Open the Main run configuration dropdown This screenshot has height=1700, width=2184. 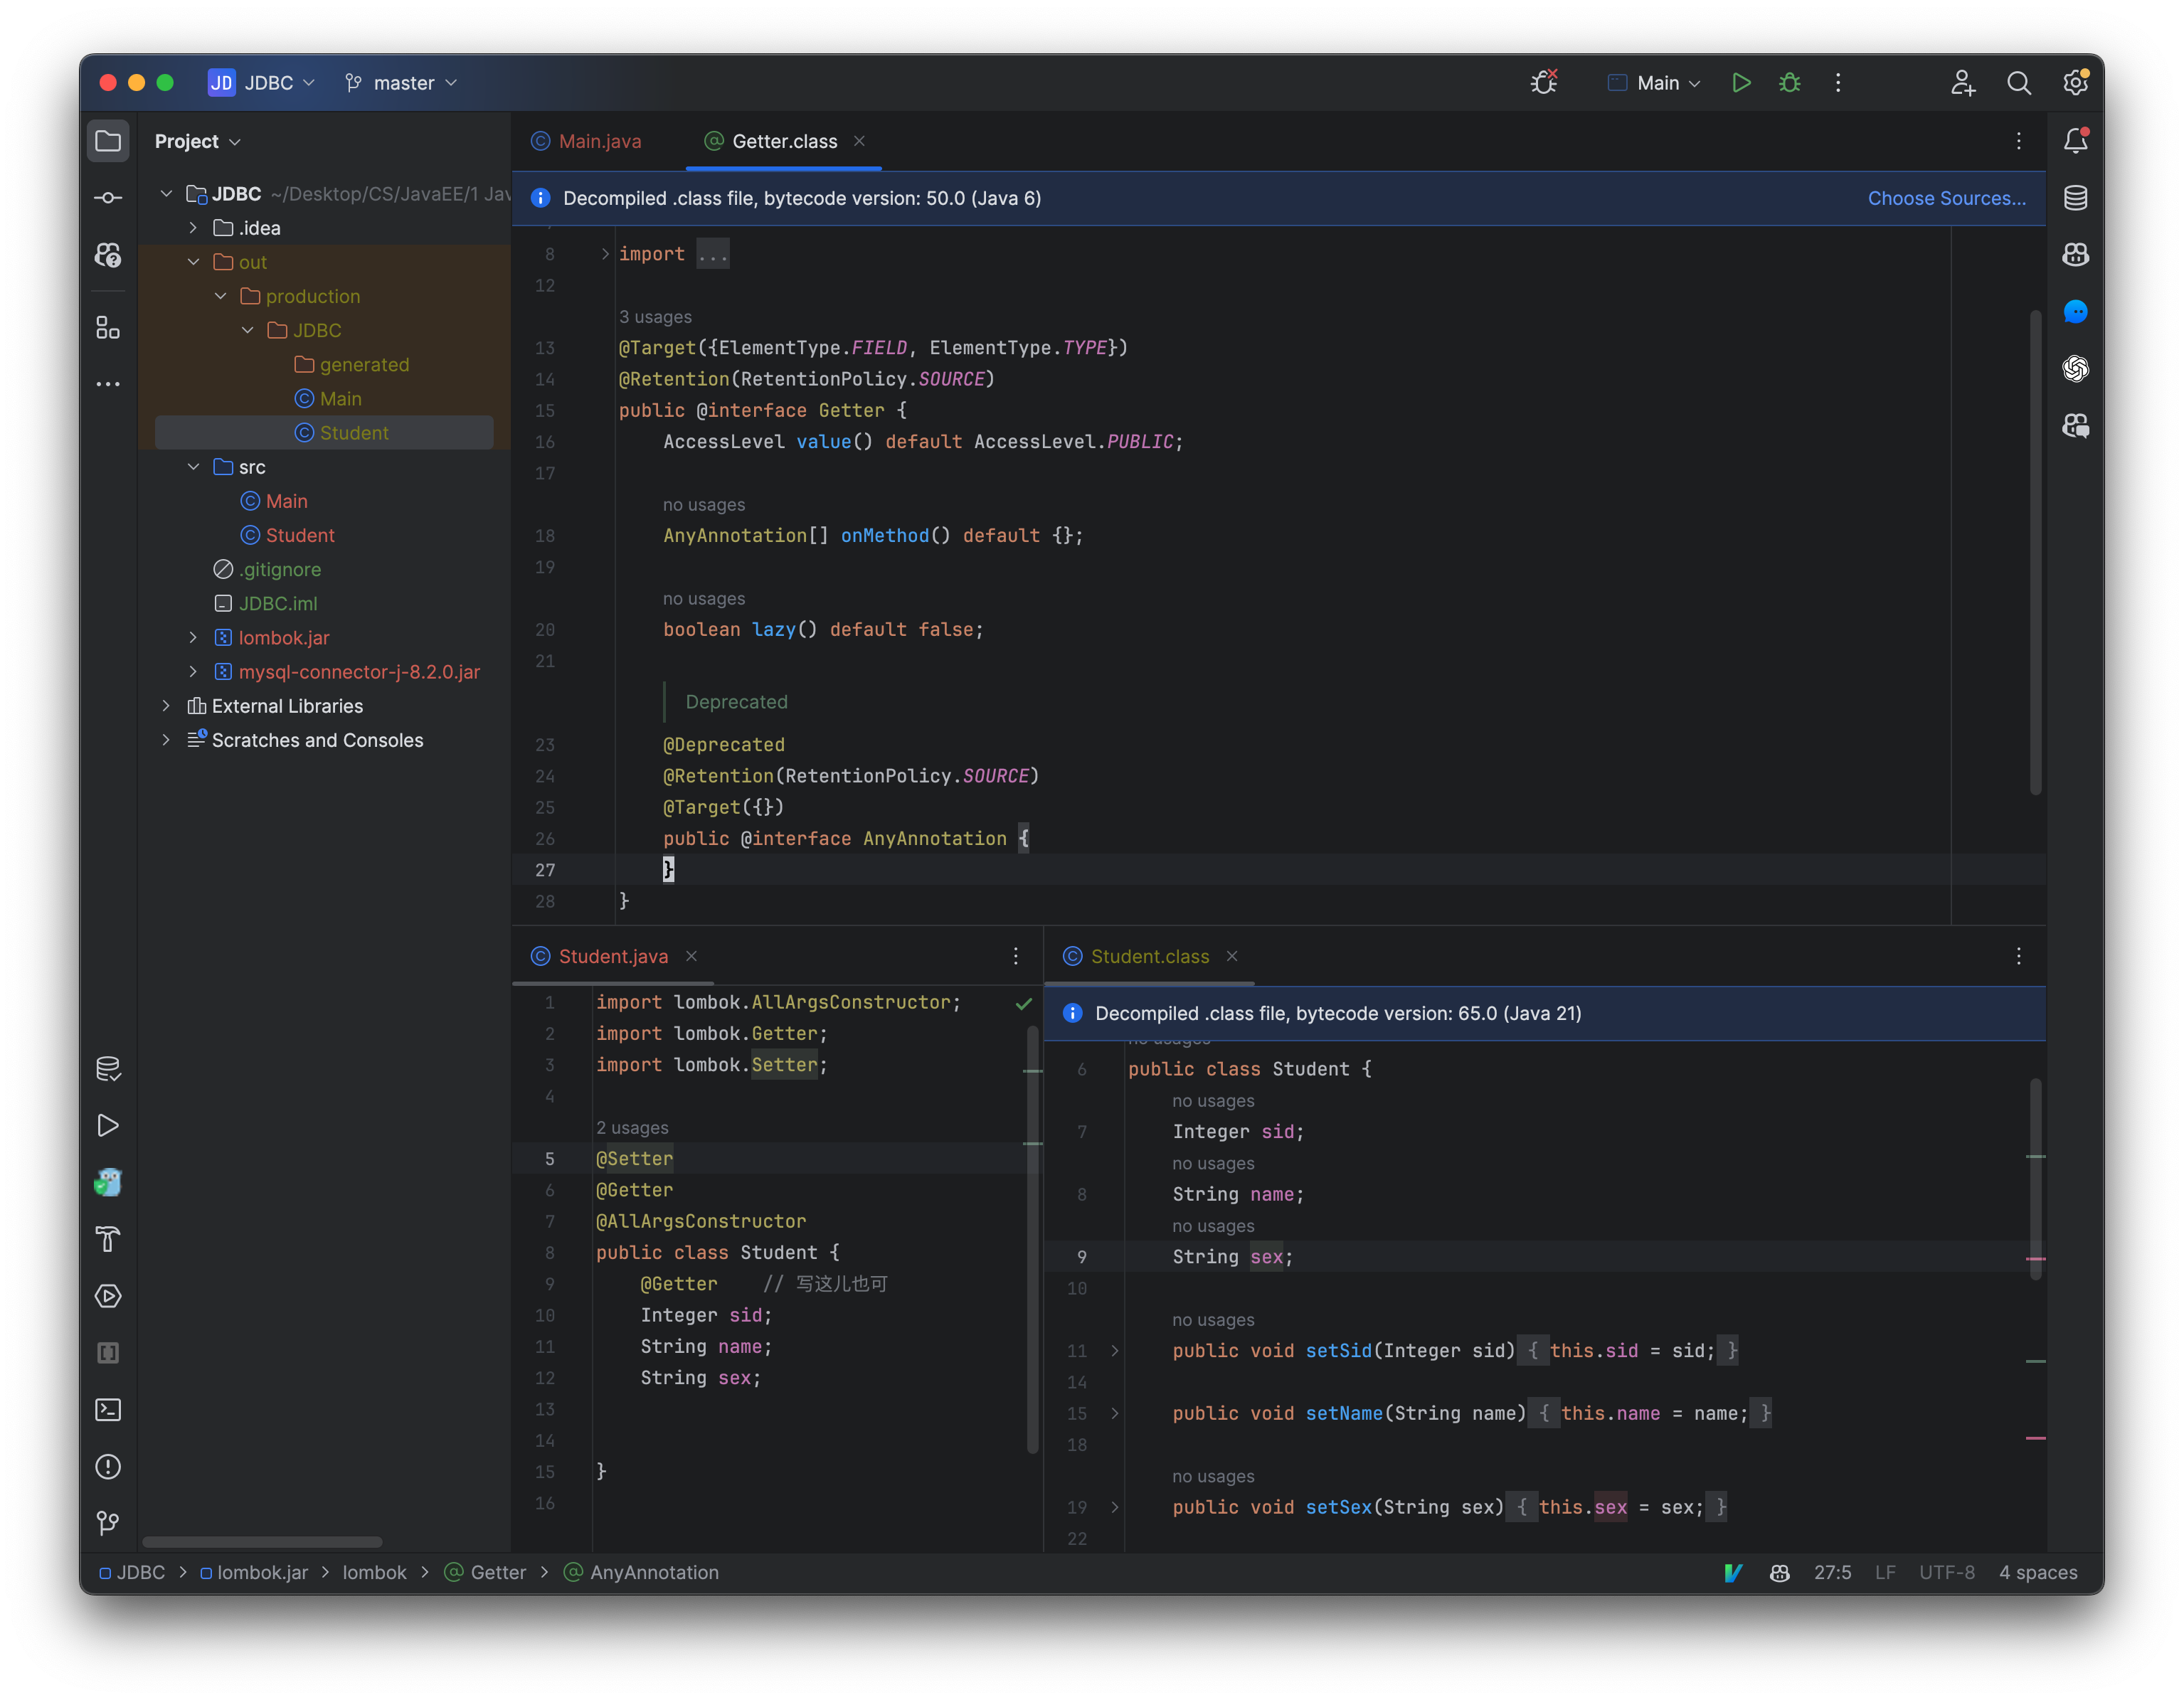(x=1654, y=83)
